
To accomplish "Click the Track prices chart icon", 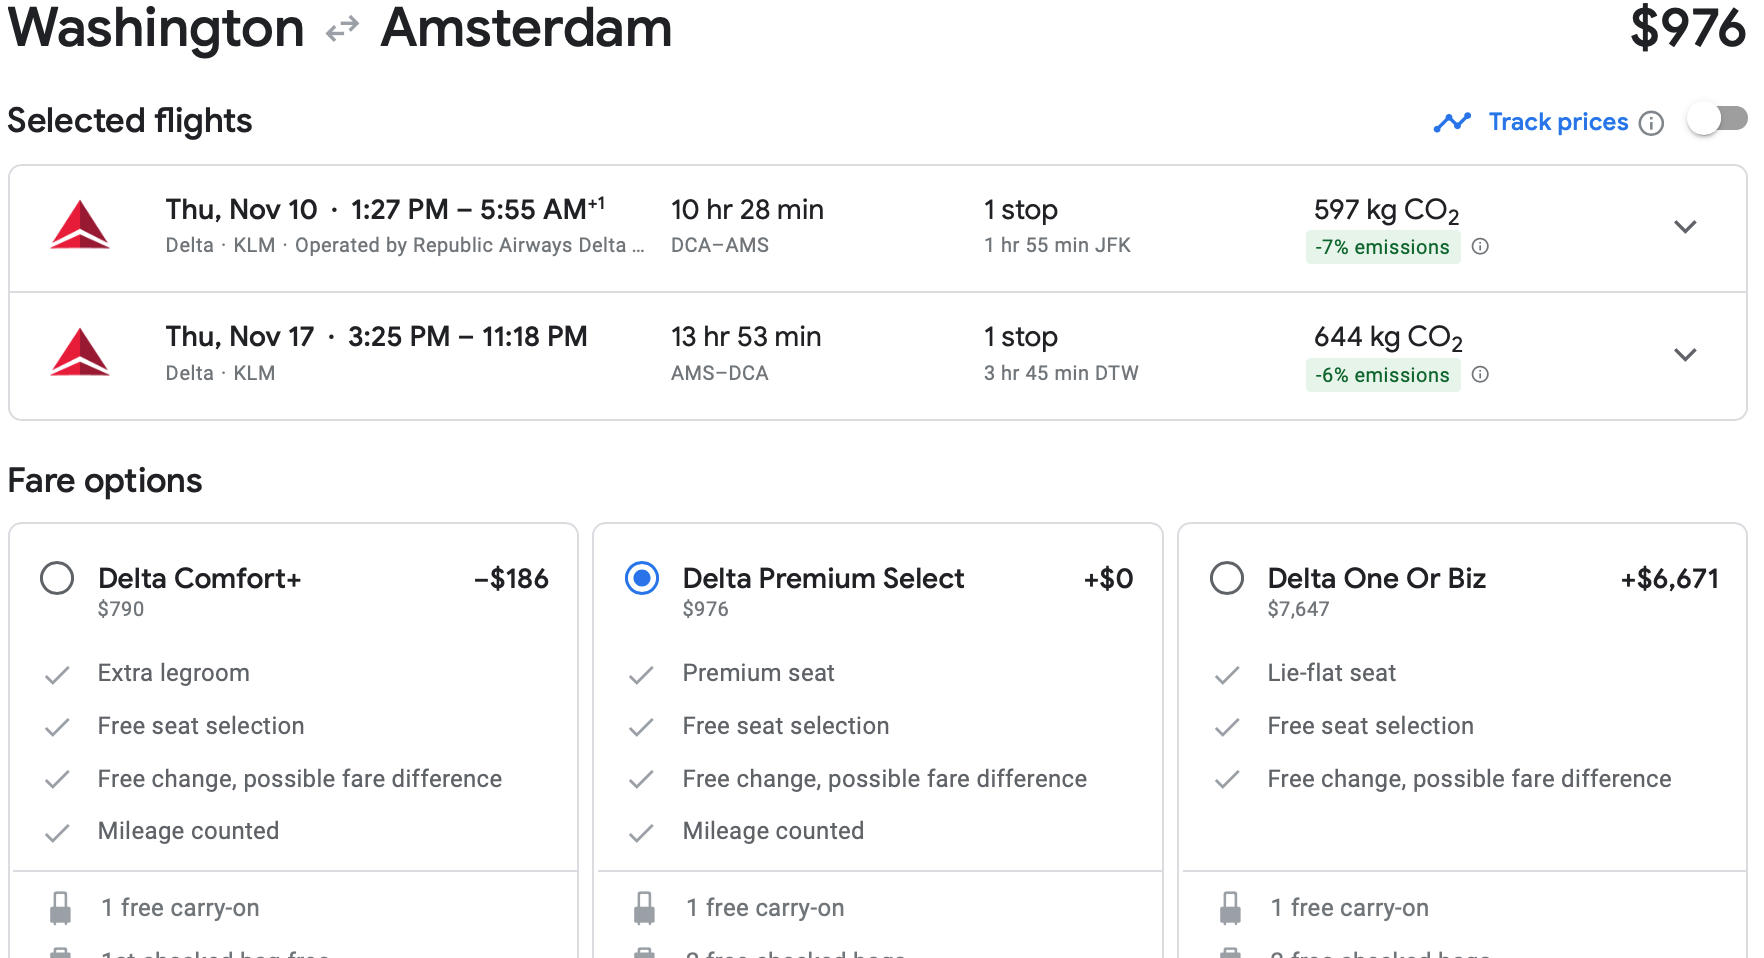I will 1452,122.
